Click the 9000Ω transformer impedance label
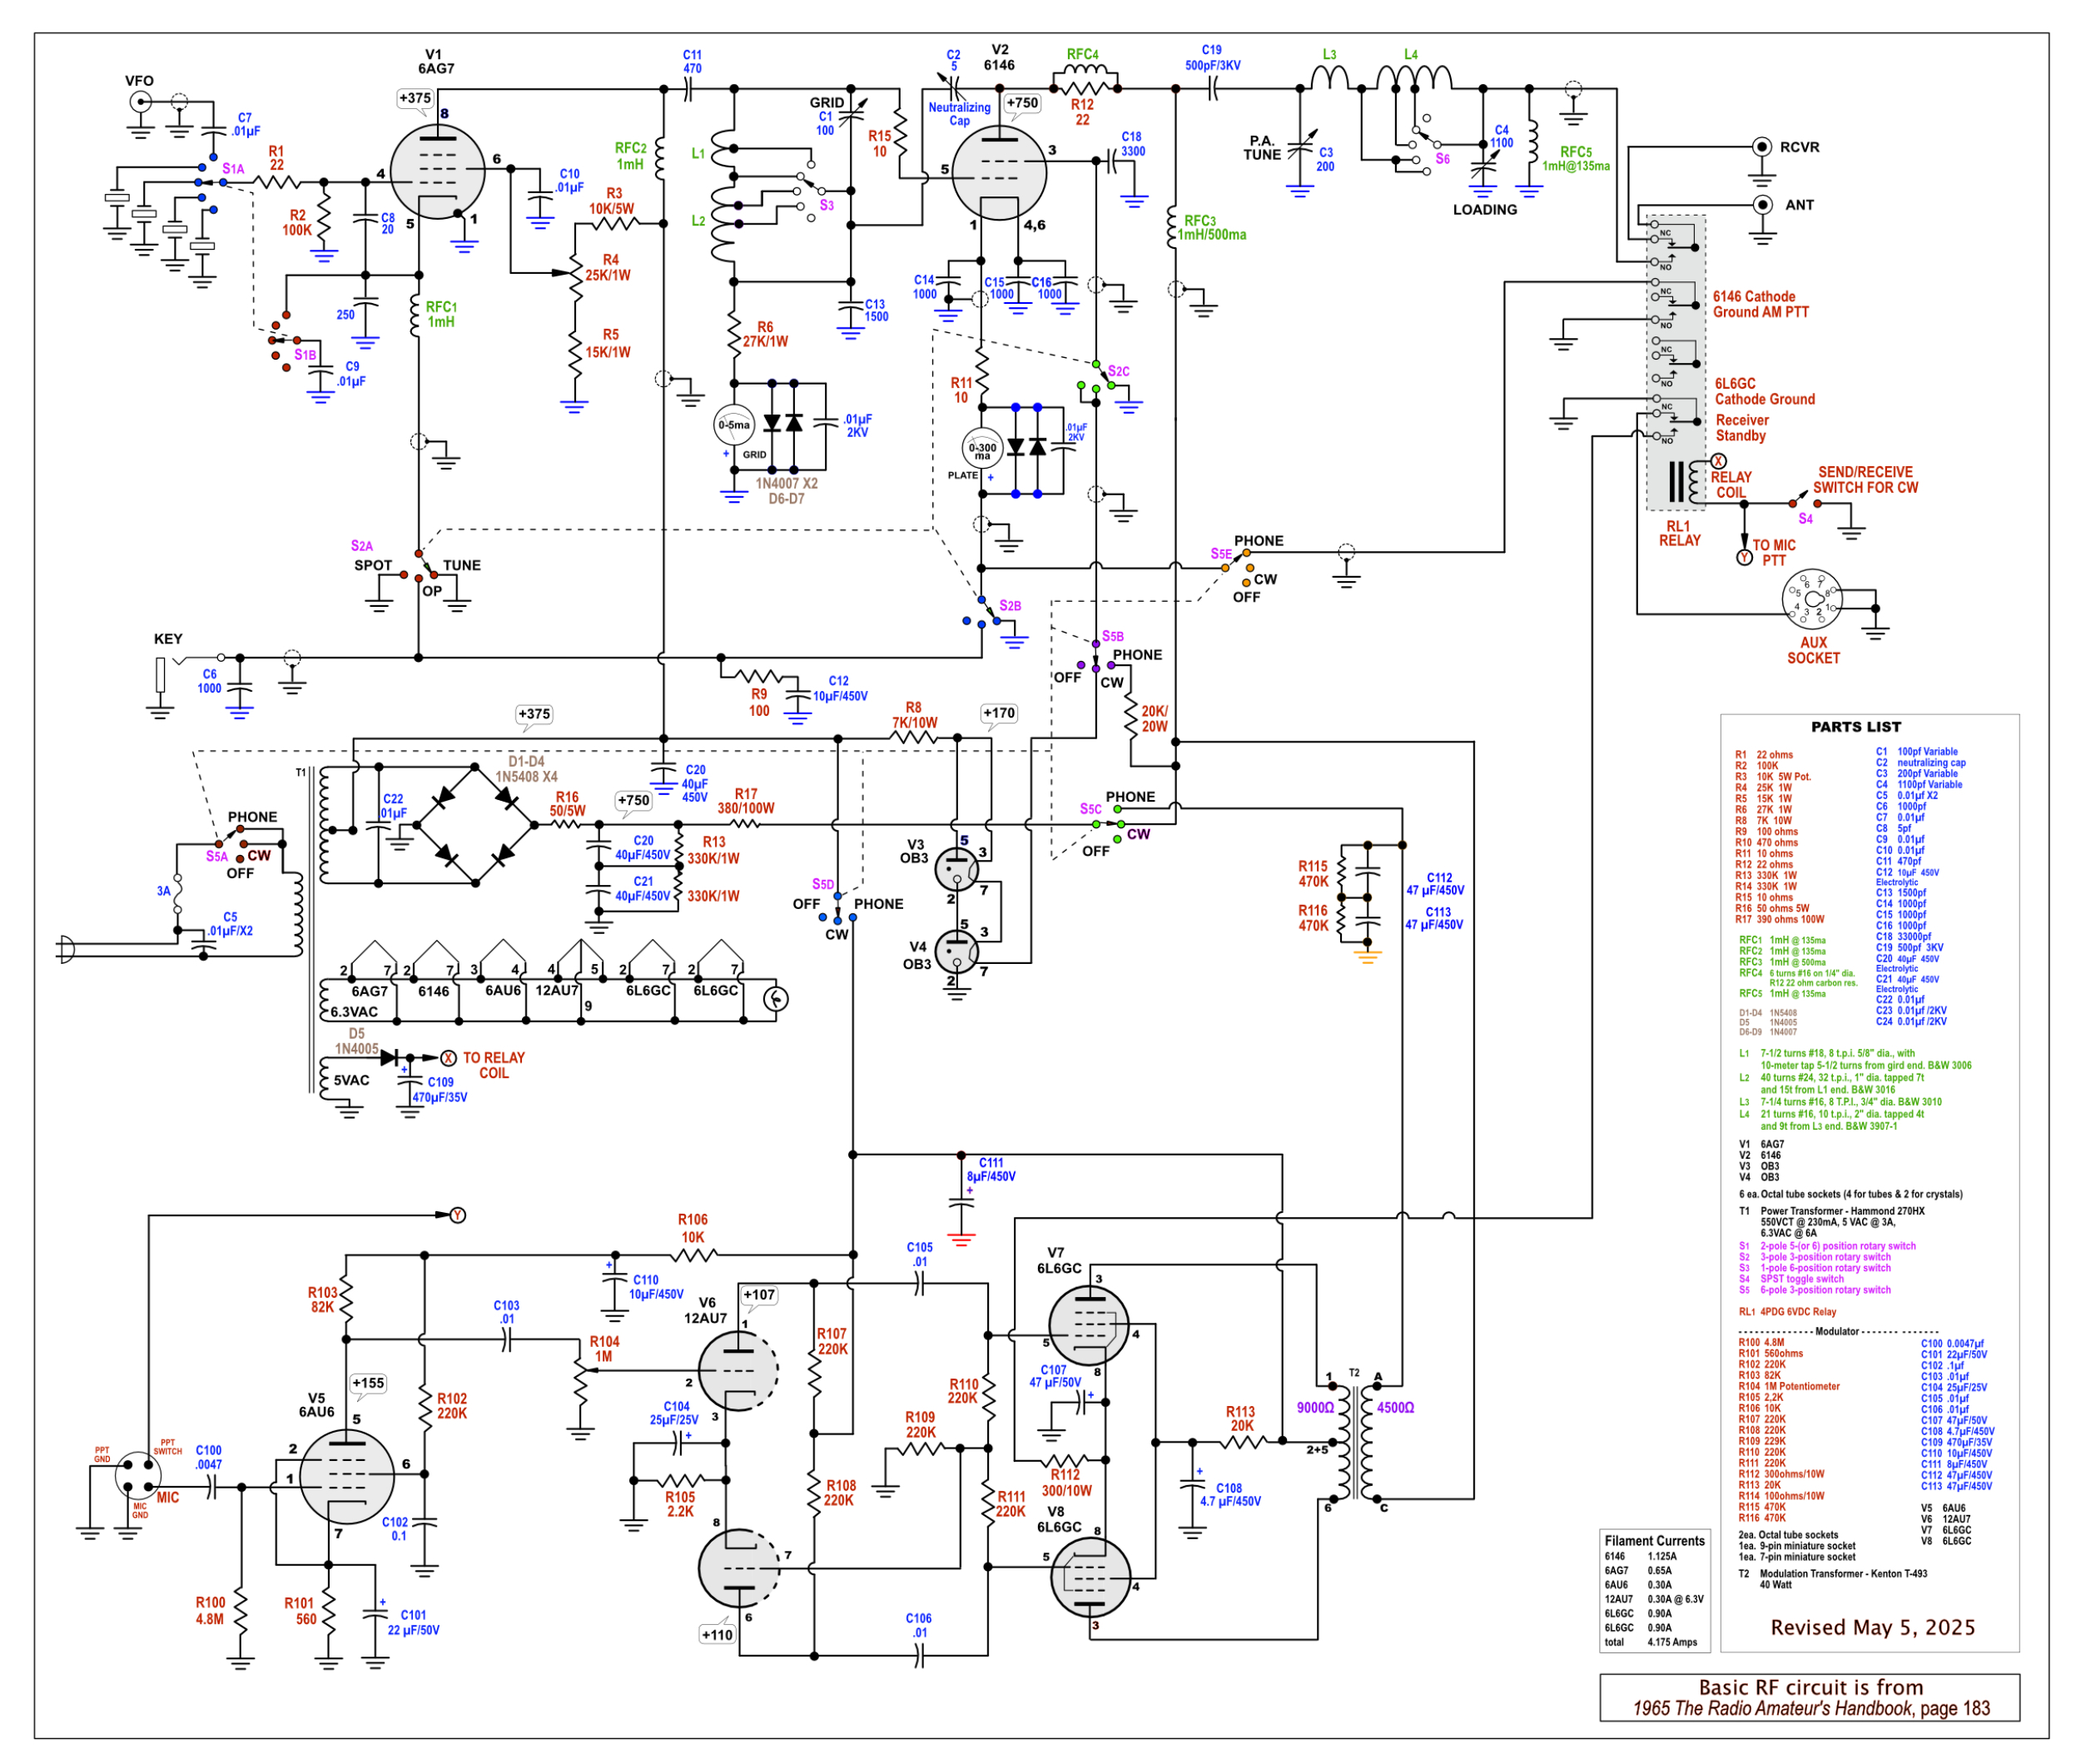2081x1764 pixels. (1315, 1407)
